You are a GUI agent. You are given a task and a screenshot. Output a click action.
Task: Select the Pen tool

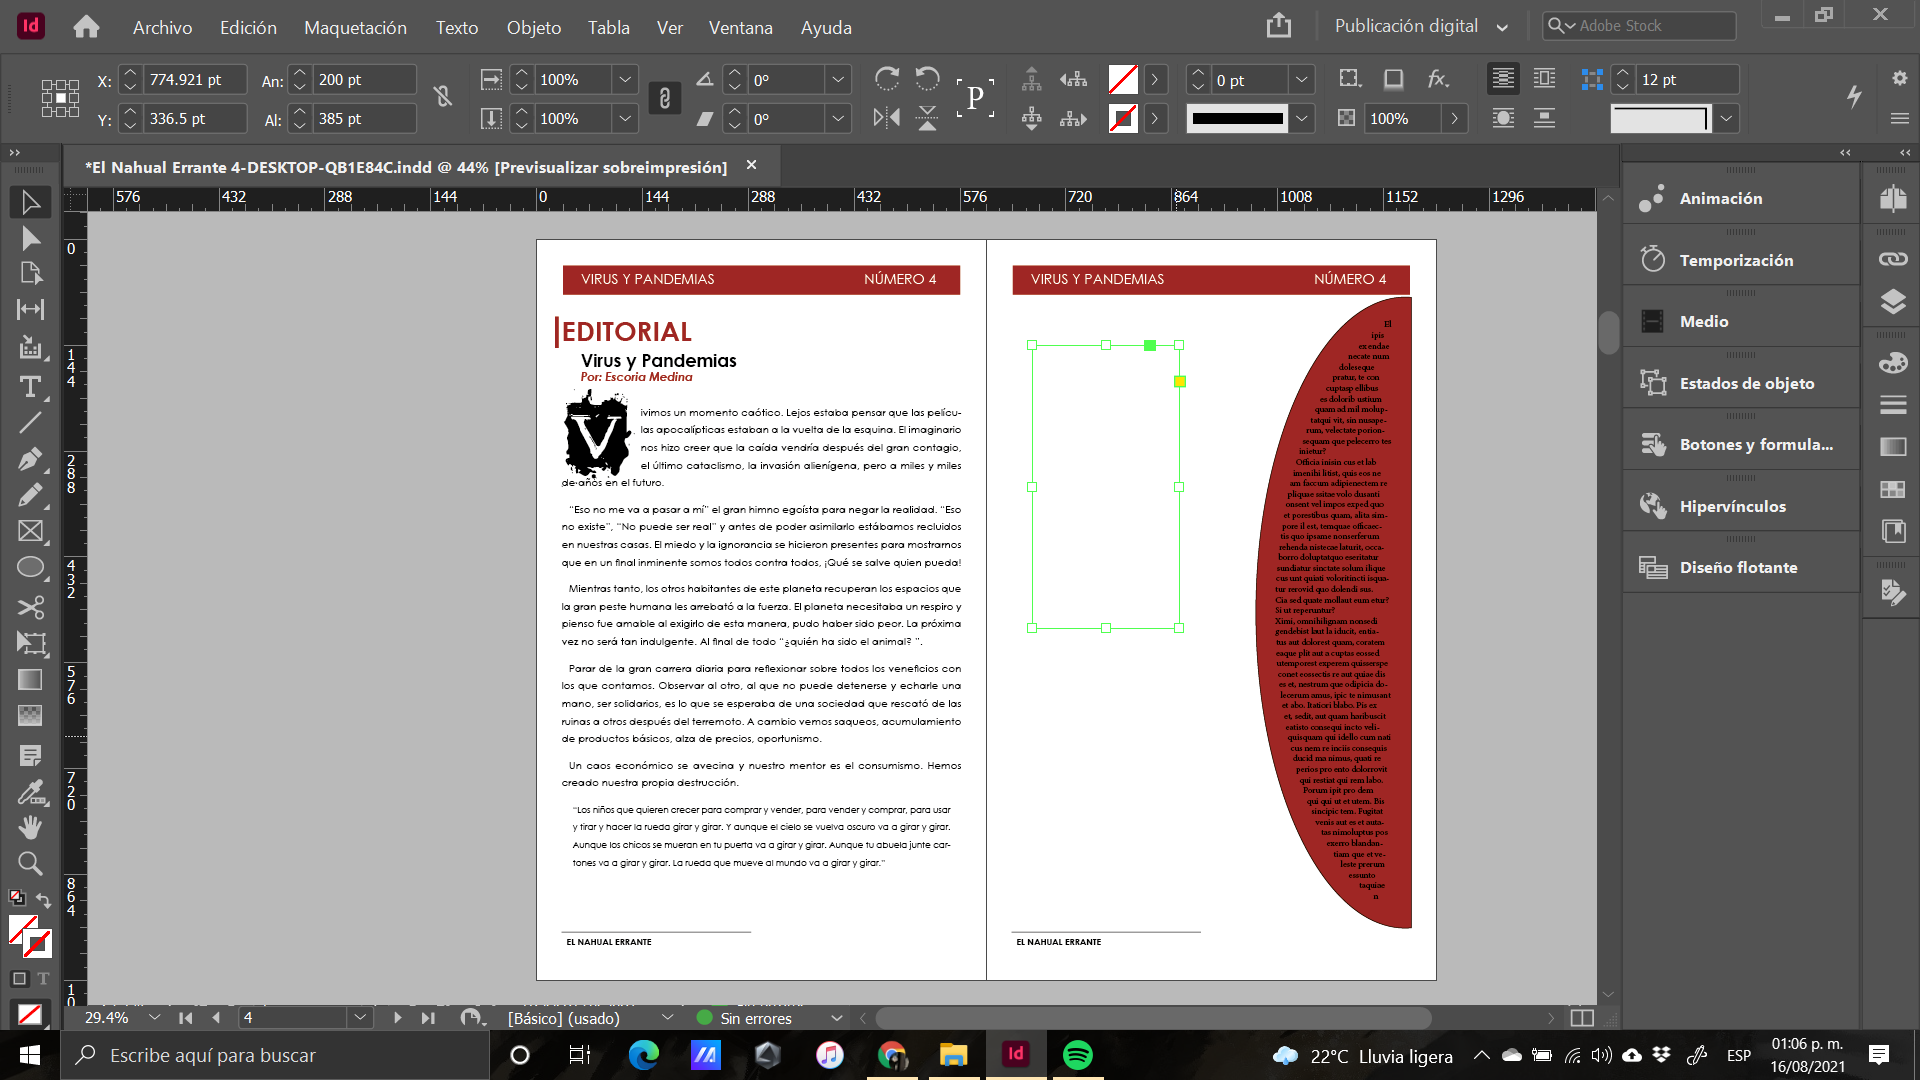click(30, 459)
